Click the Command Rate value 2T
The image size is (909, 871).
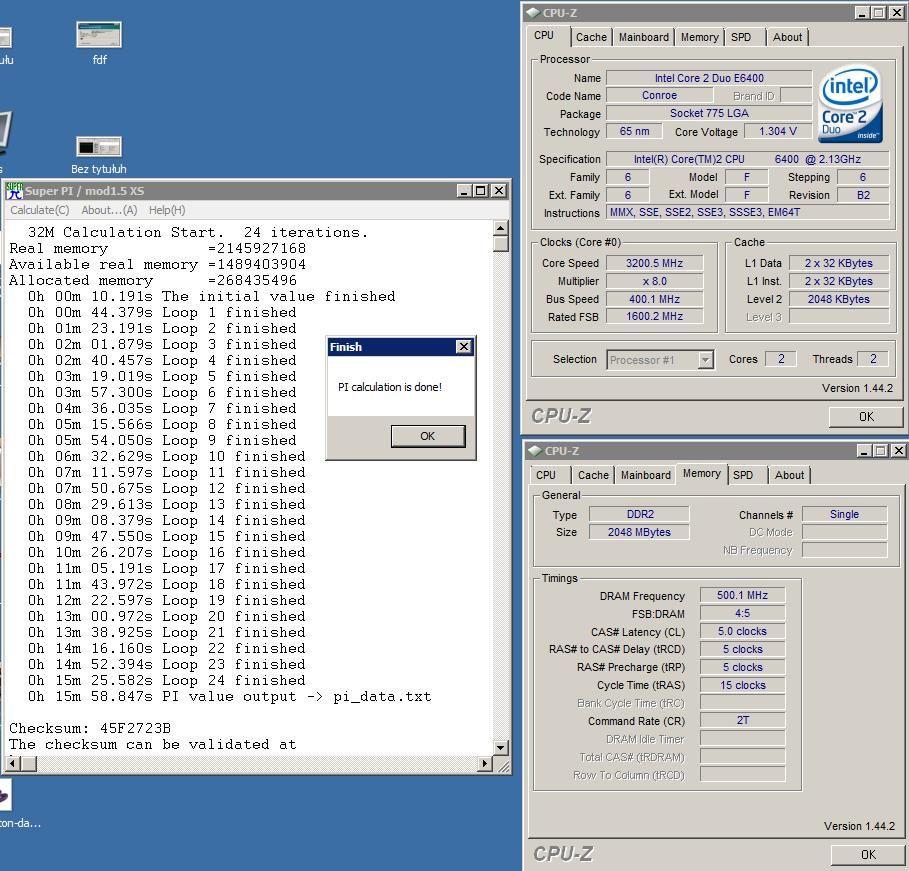(742, 721)
